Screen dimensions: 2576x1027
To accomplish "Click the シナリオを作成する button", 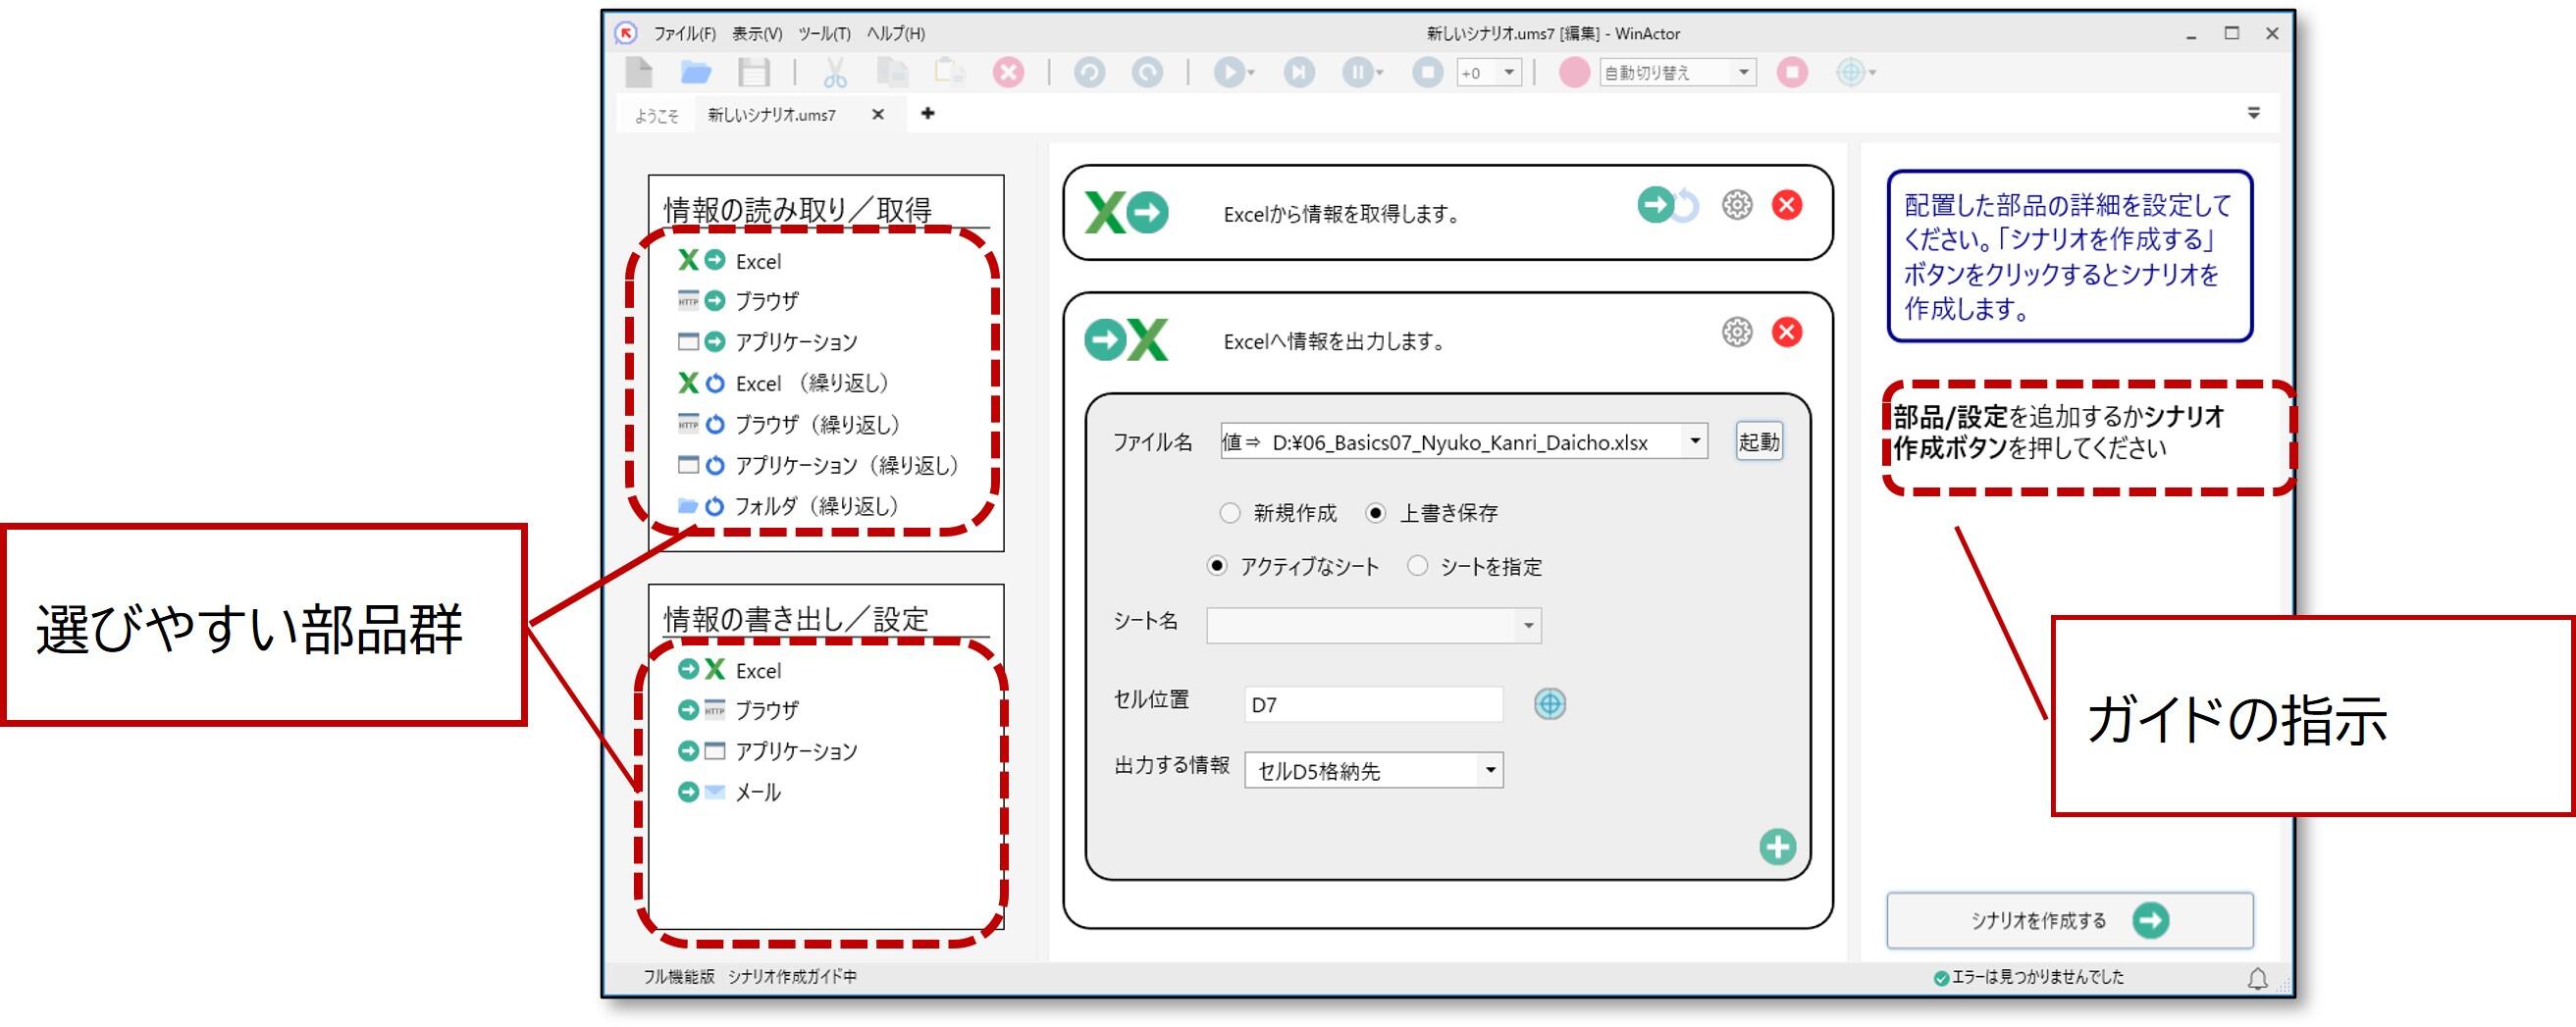I will coord(2070,920).
